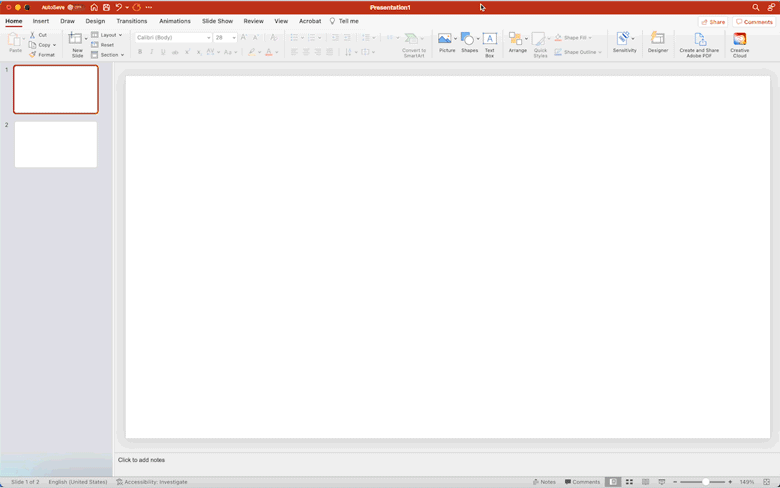Switch to Normal view in status bar
This screenshot has width=780, height=488.
coord(613,482)
